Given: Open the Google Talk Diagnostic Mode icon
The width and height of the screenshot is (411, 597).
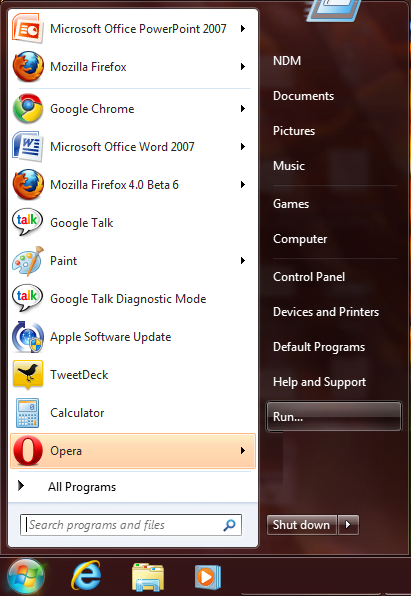Looking at the screenshot, I should pyautogui.click(x=27, y=298).
